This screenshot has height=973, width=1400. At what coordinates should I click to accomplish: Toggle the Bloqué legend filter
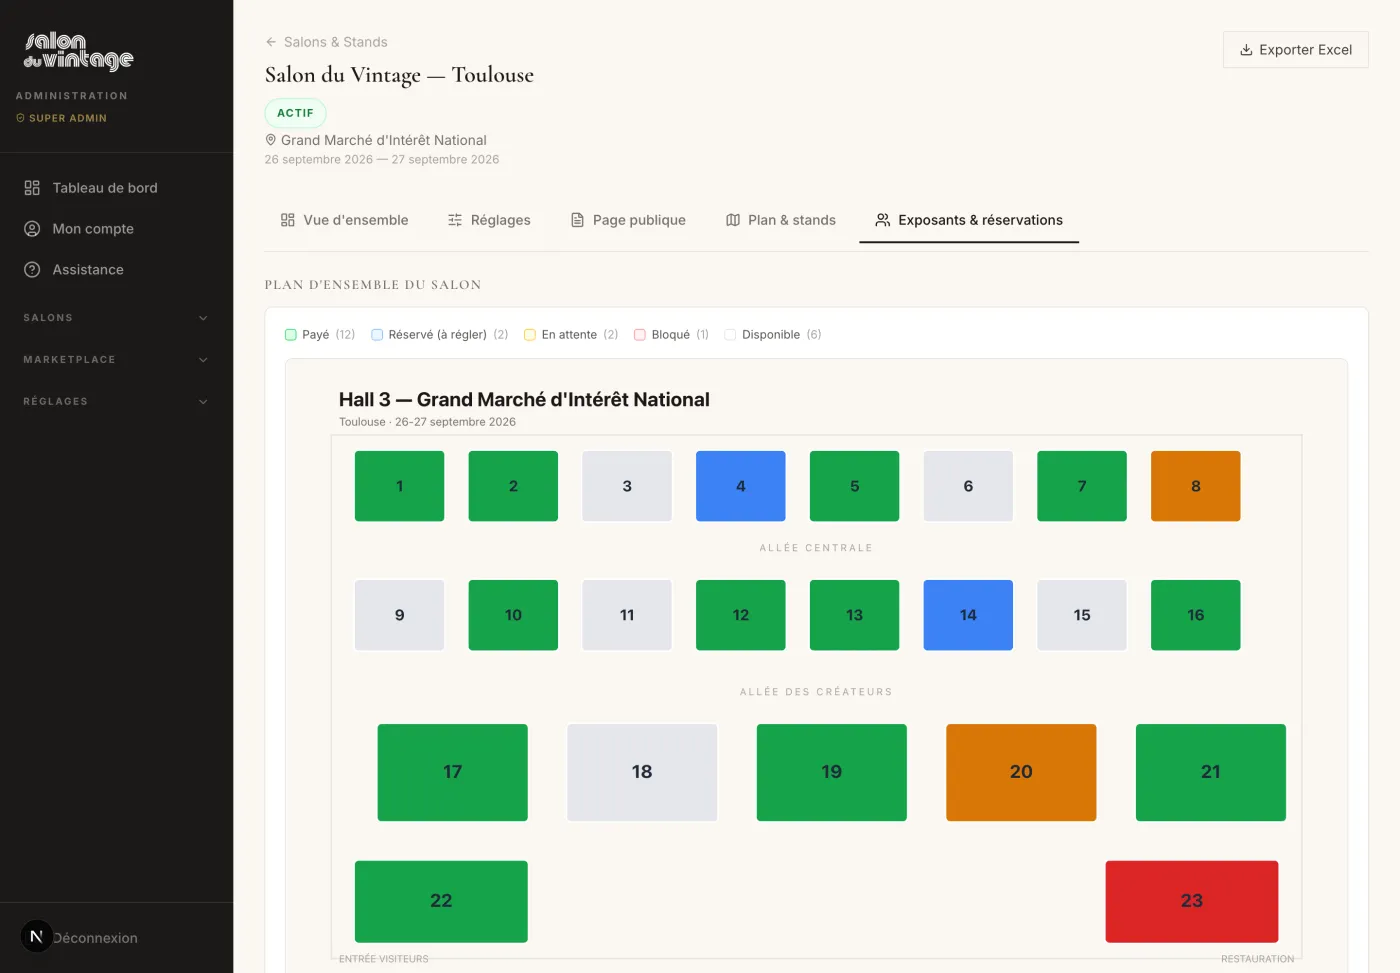671,335
